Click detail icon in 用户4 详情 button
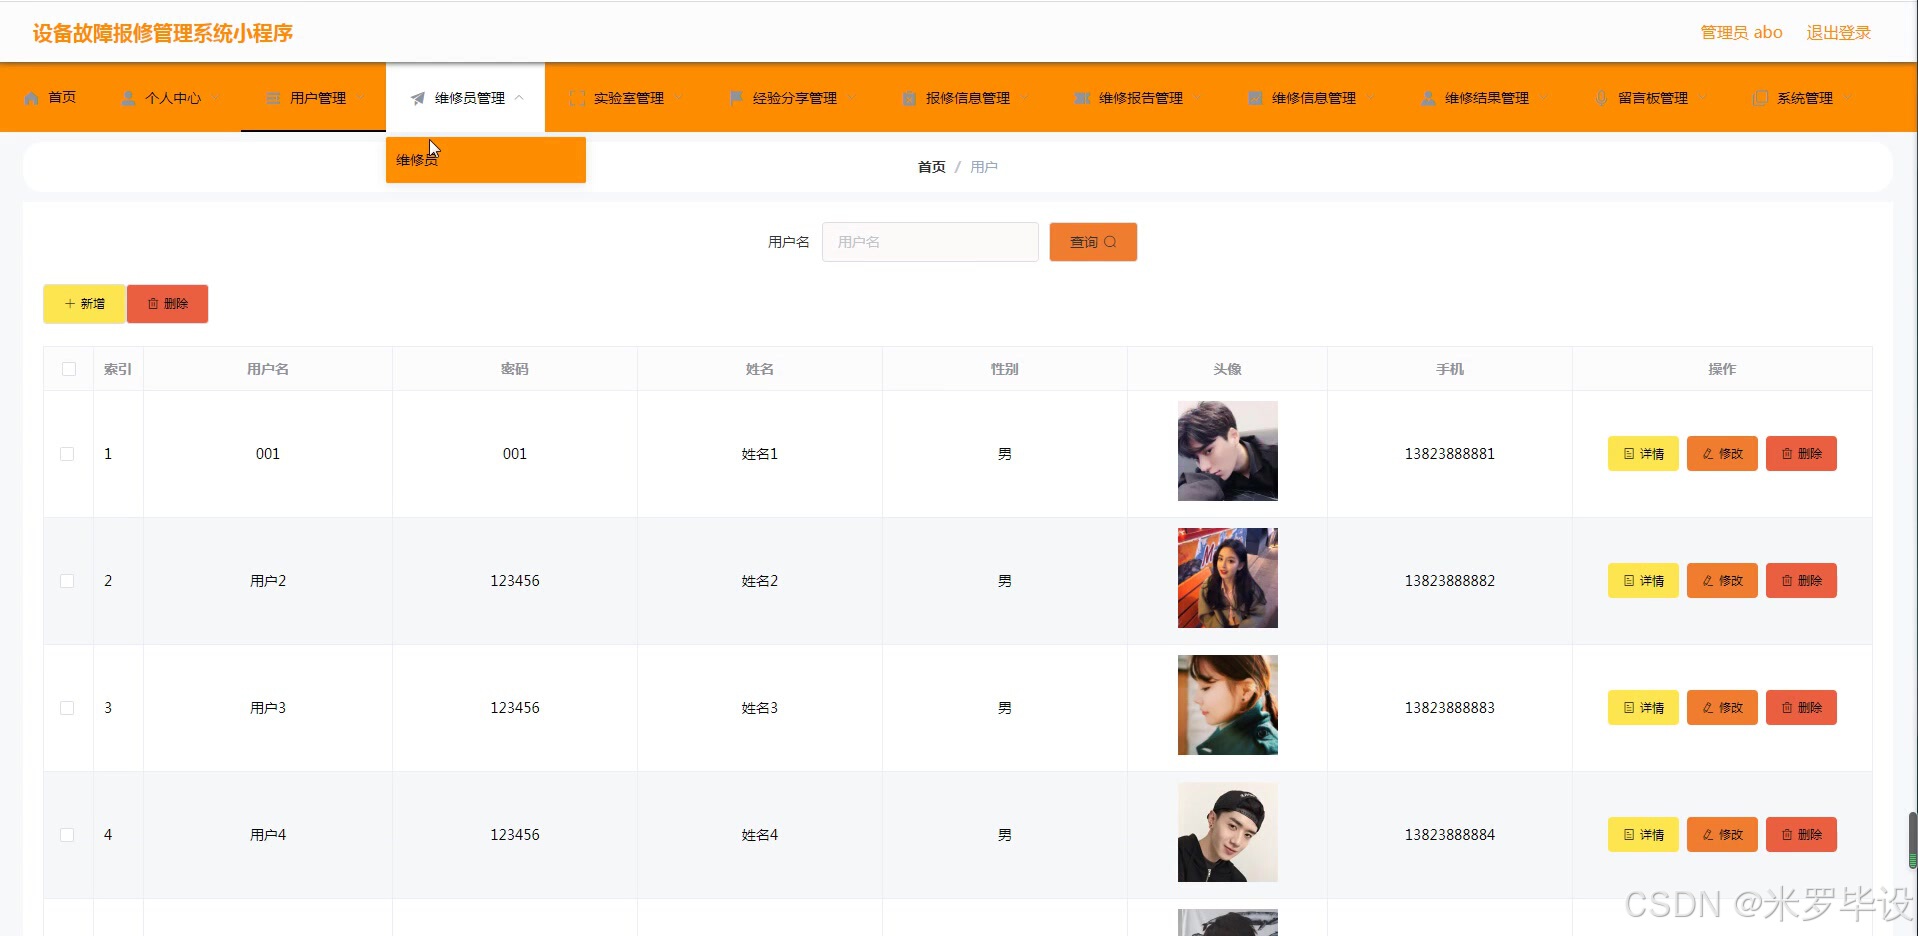 pos(1629,835)
